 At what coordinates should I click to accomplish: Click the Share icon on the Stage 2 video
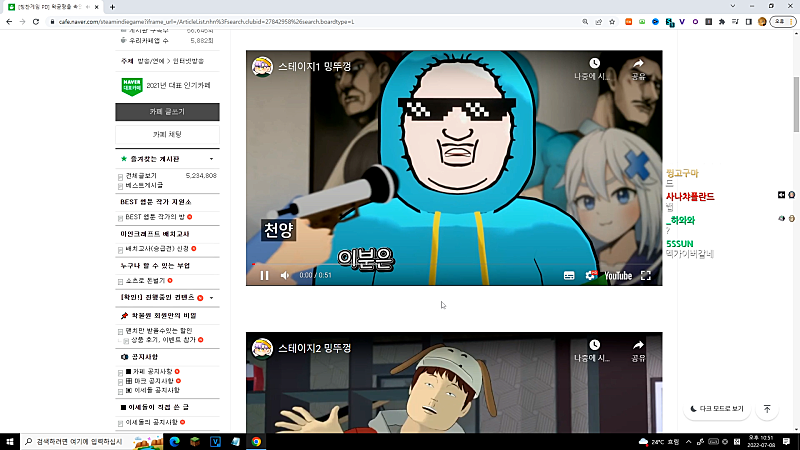(x=638, y=348)
